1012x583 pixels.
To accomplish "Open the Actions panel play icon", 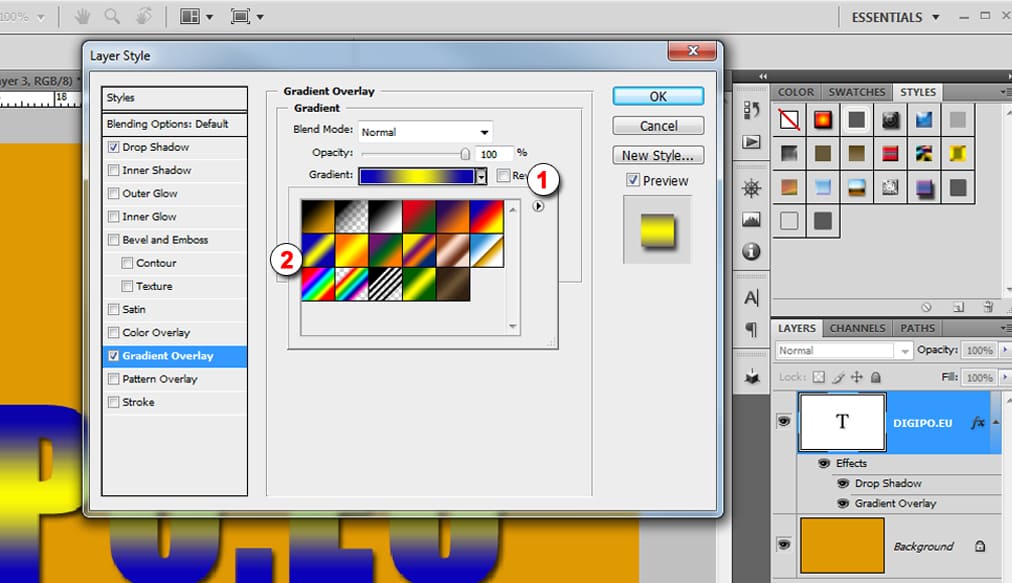I will [x=751, y=142].
